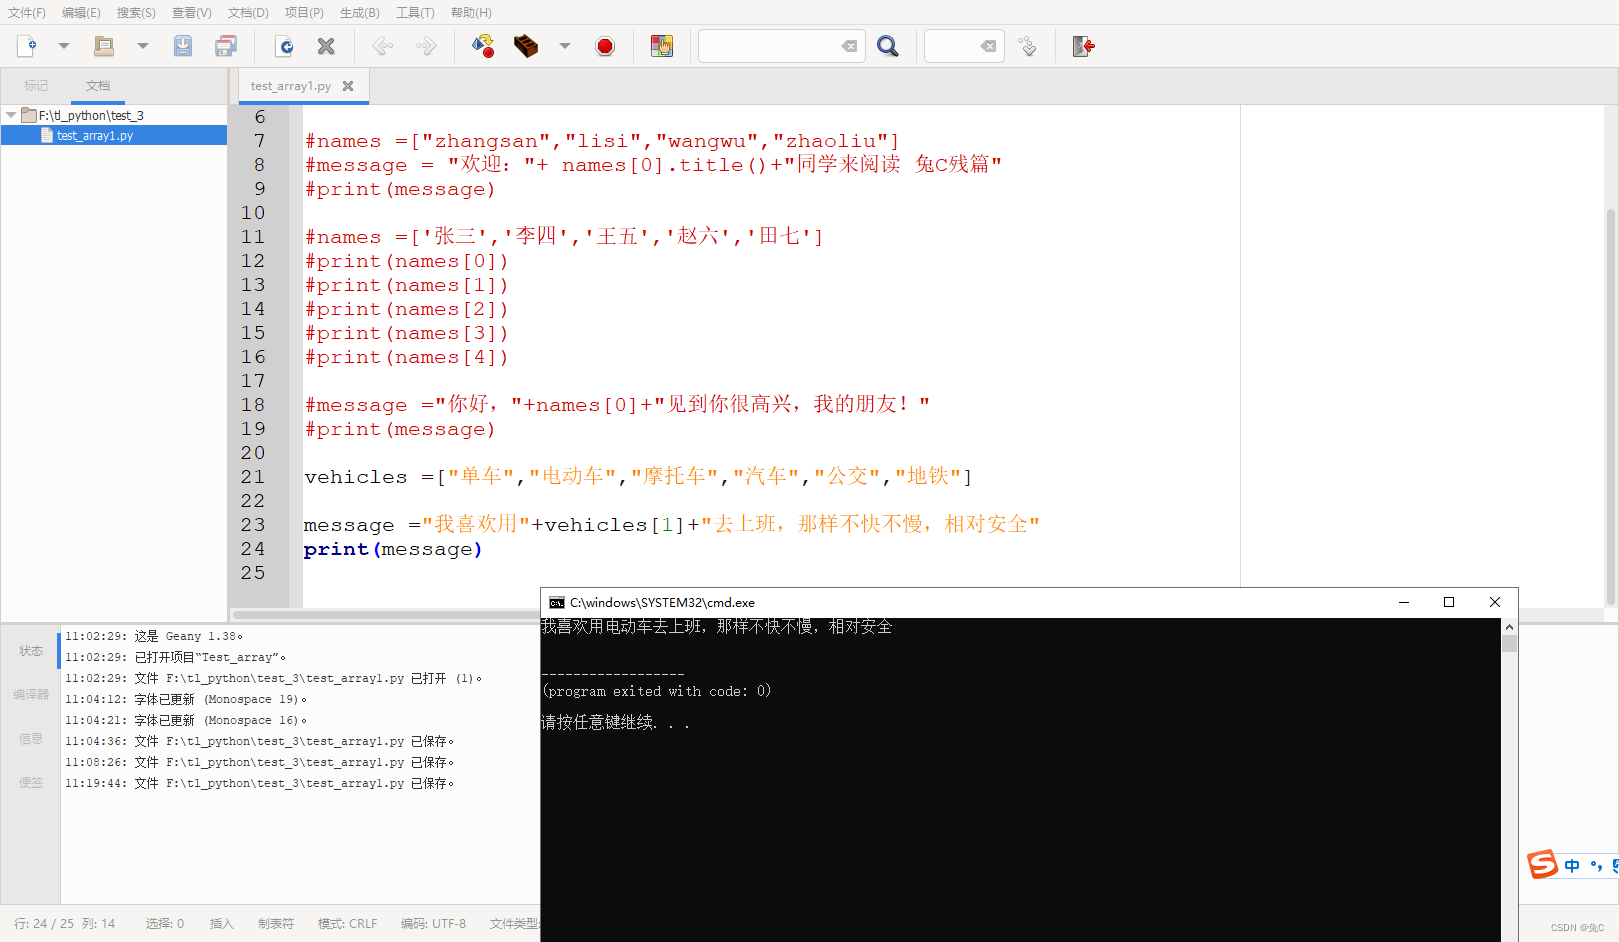Open the 文档(D) menu
This screenshot has height=942, width=1619.
[x=248, y=13]
